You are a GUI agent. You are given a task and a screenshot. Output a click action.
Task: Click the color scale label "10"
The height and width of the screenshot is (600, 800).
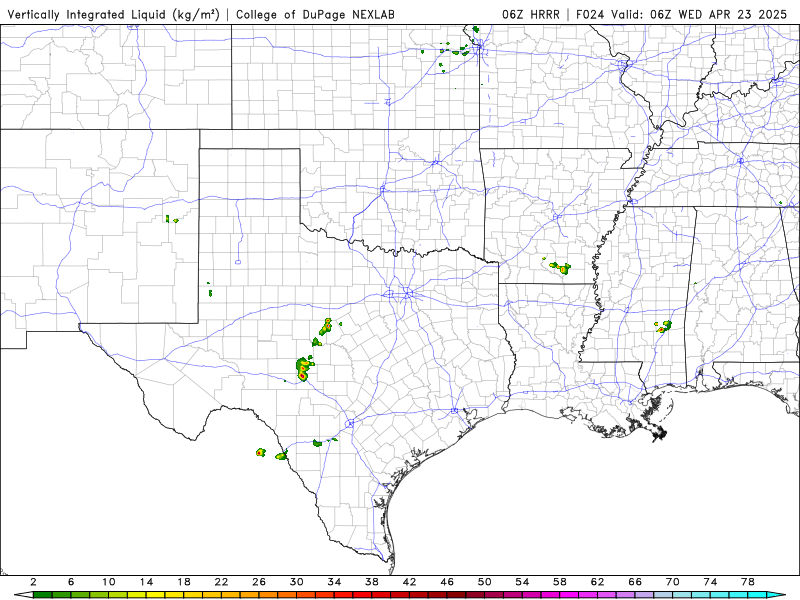108,582
